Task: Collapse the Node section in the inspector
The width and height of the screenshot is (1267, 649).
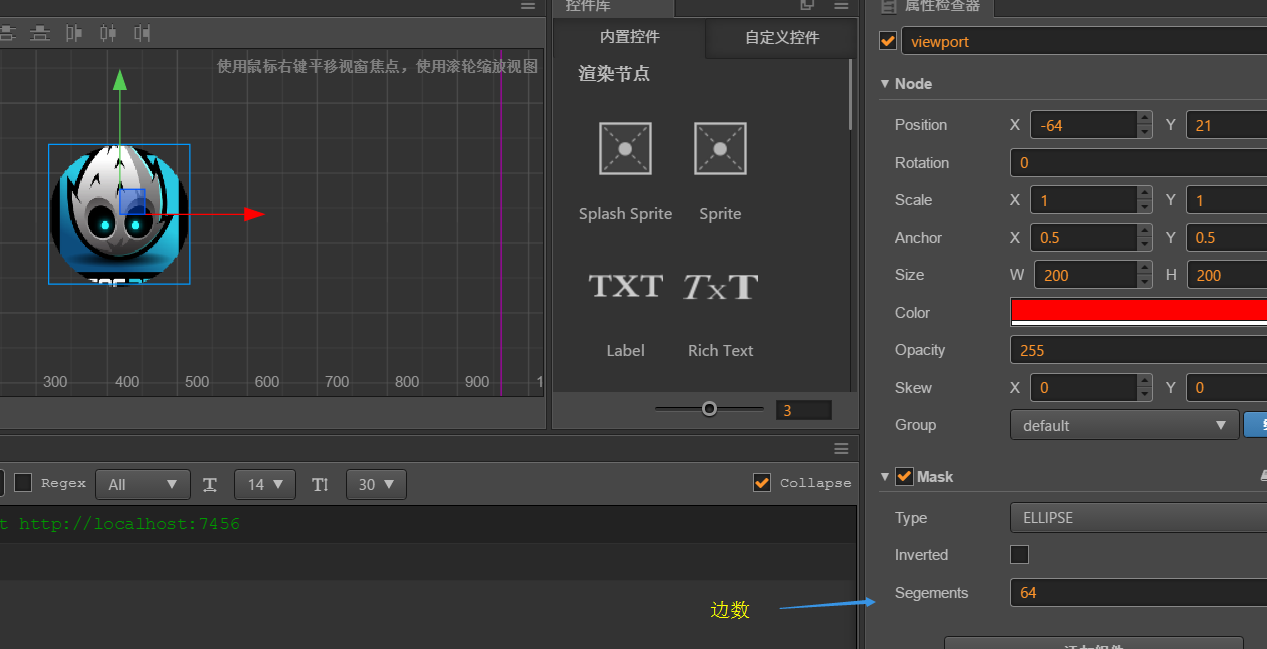Action: [x=884, y=84]
